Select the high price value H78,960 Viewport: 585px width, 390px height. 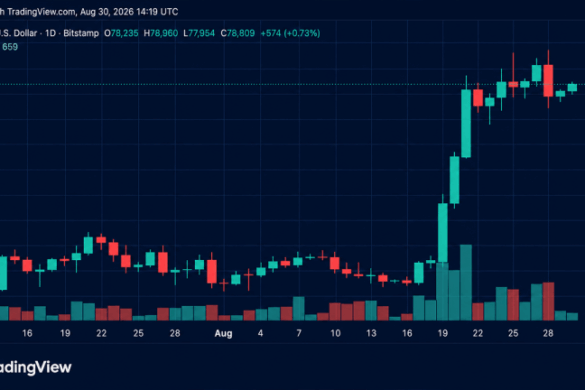tap(161, 33)
